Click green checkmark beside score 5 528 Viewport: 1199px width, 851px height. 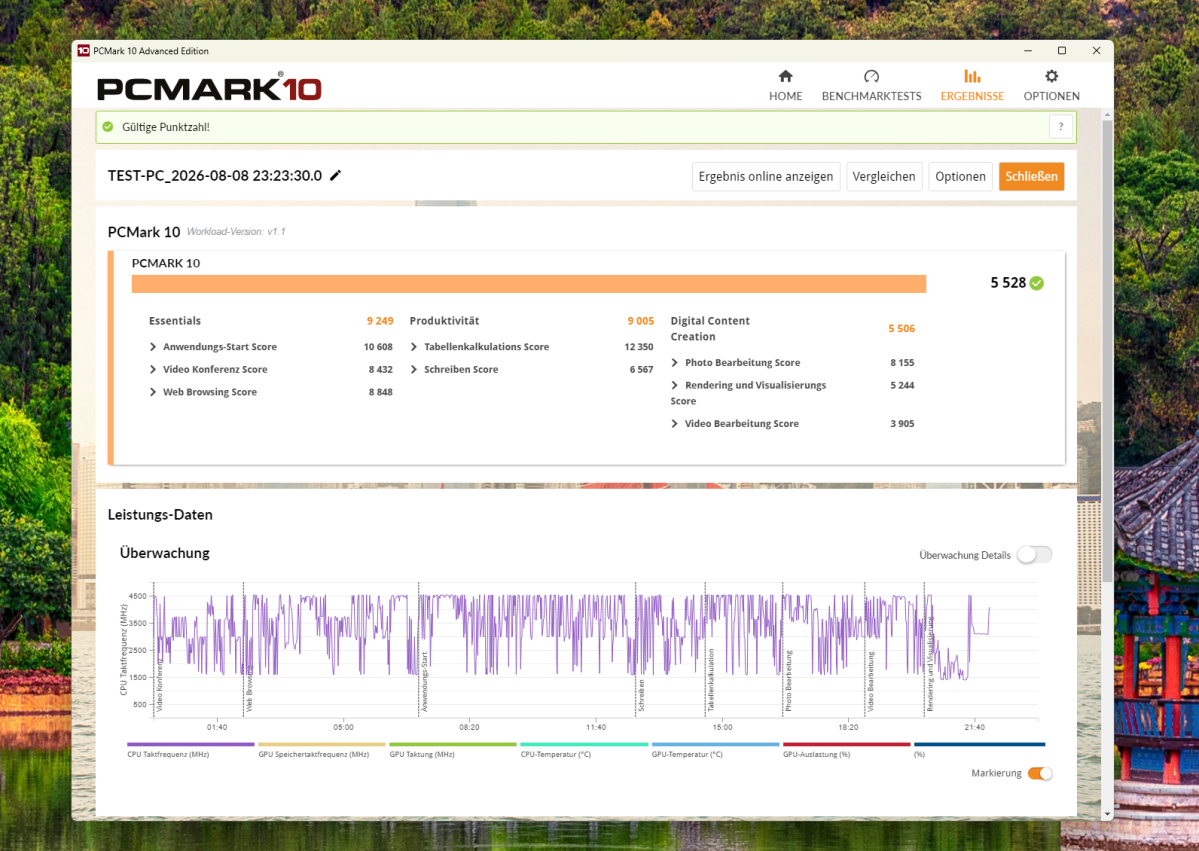1036,283
